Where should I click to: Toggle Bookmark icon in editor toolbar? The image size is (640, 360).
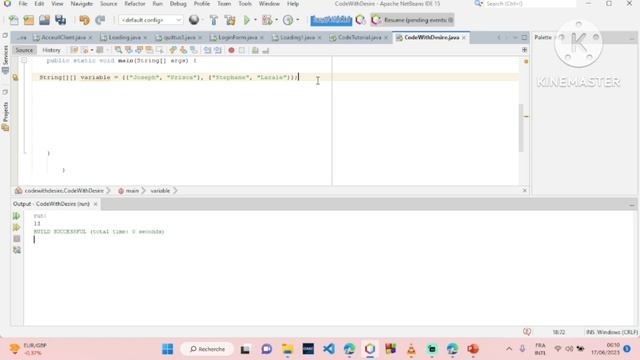pyautogui.click(x=194, y=50)
